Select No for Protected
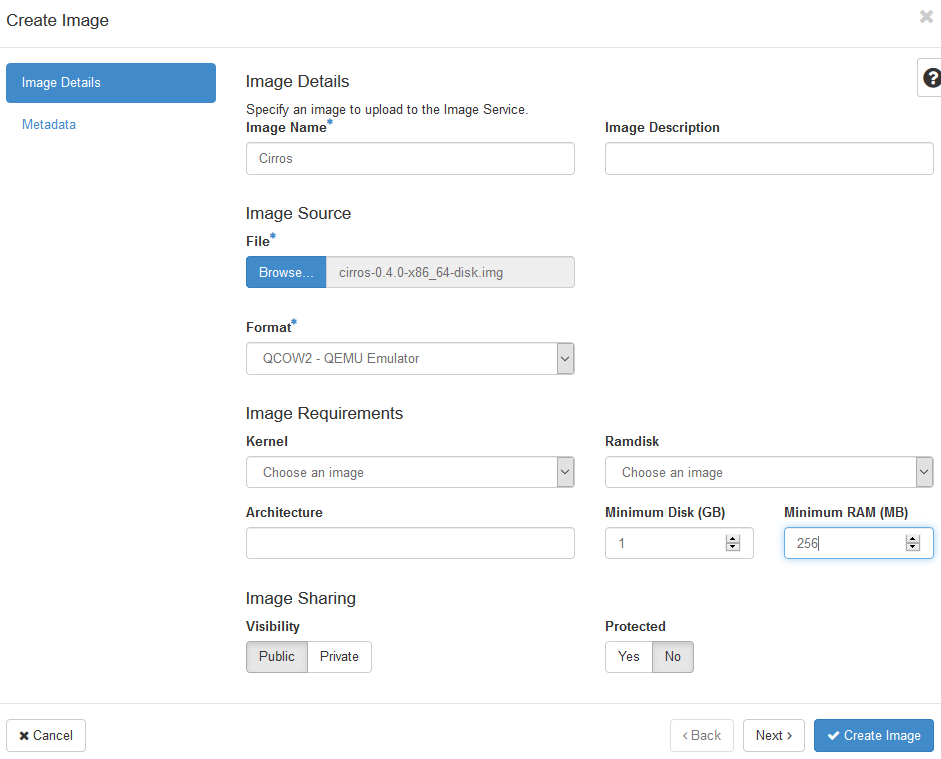The image size is (941, 759). (x=673, y=656)
